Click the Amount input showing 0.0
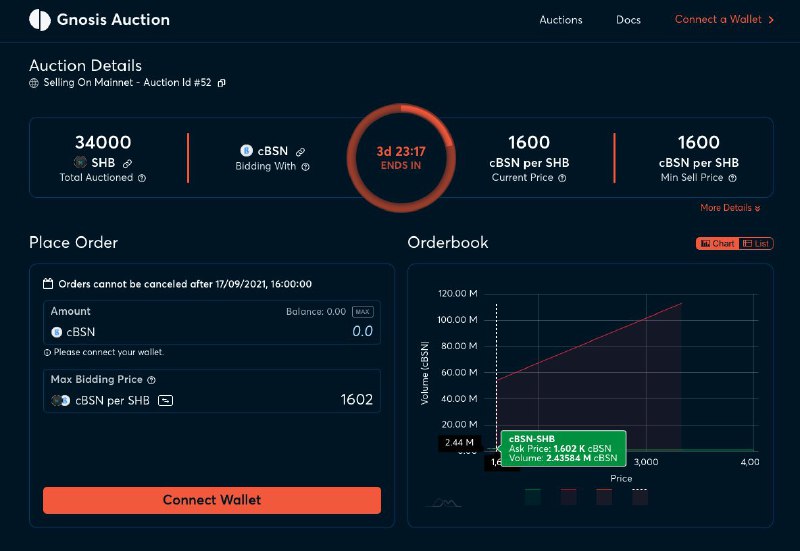Viewport: 800px width, 551px height. 362,332
